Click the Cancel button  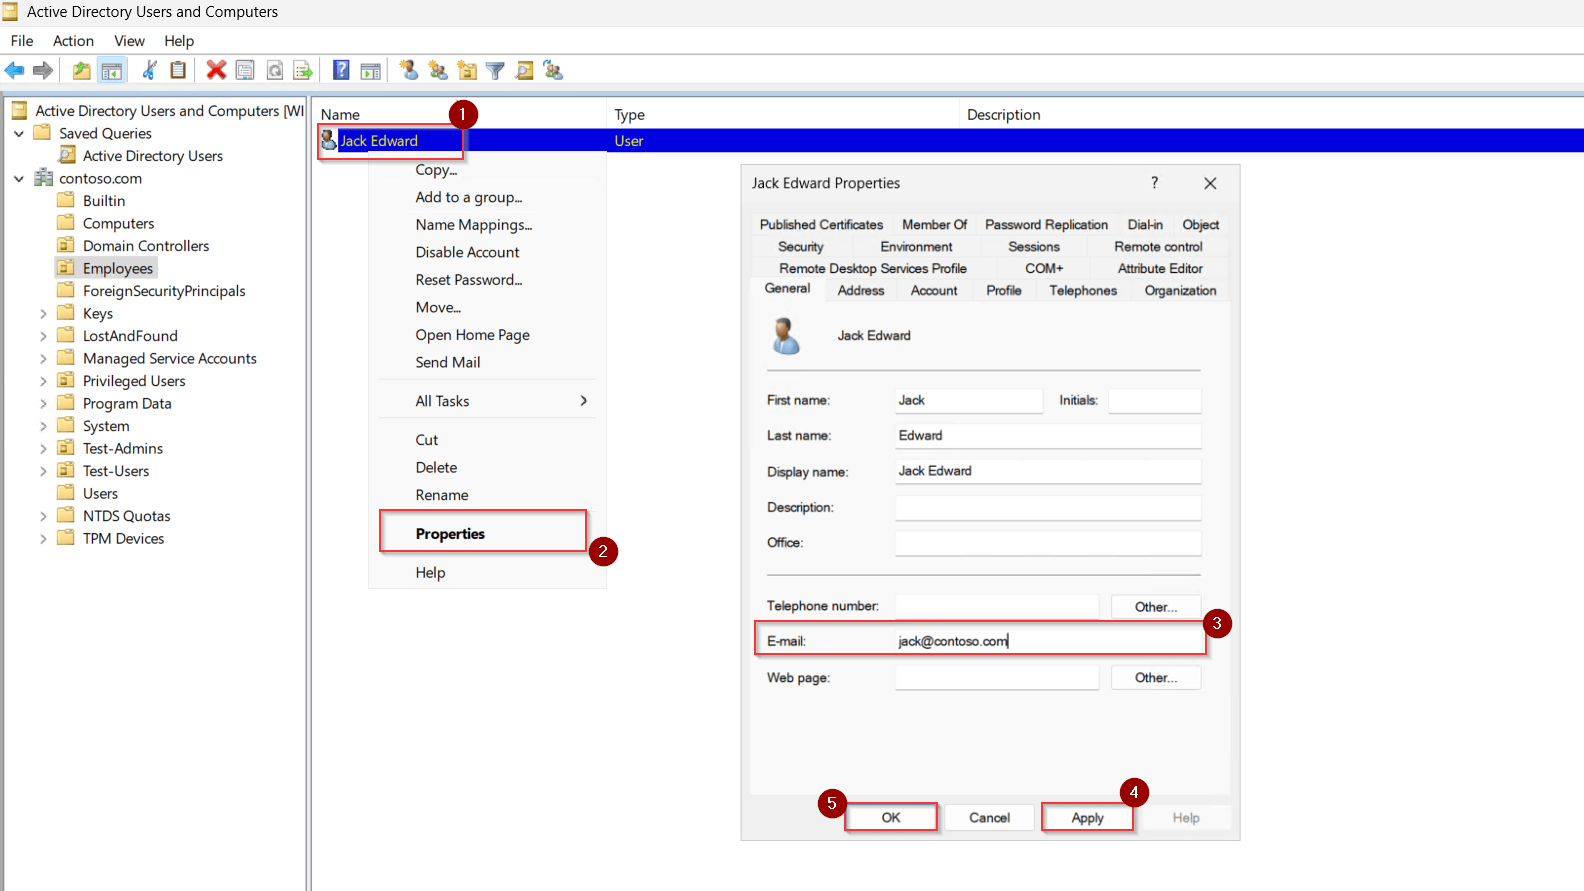pos(989,818)
